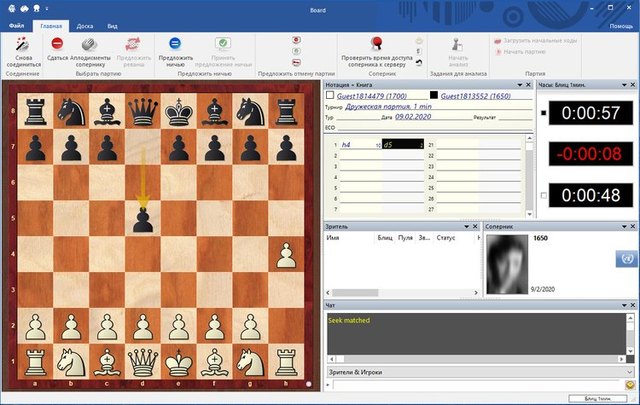Open the Доска ribbon tab

[85, 26]
